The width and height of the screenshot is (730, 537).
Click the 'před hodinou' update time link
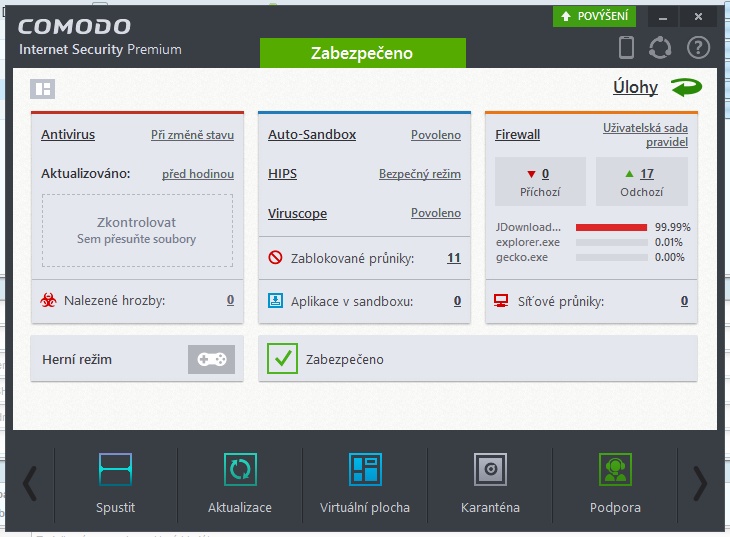198,174
